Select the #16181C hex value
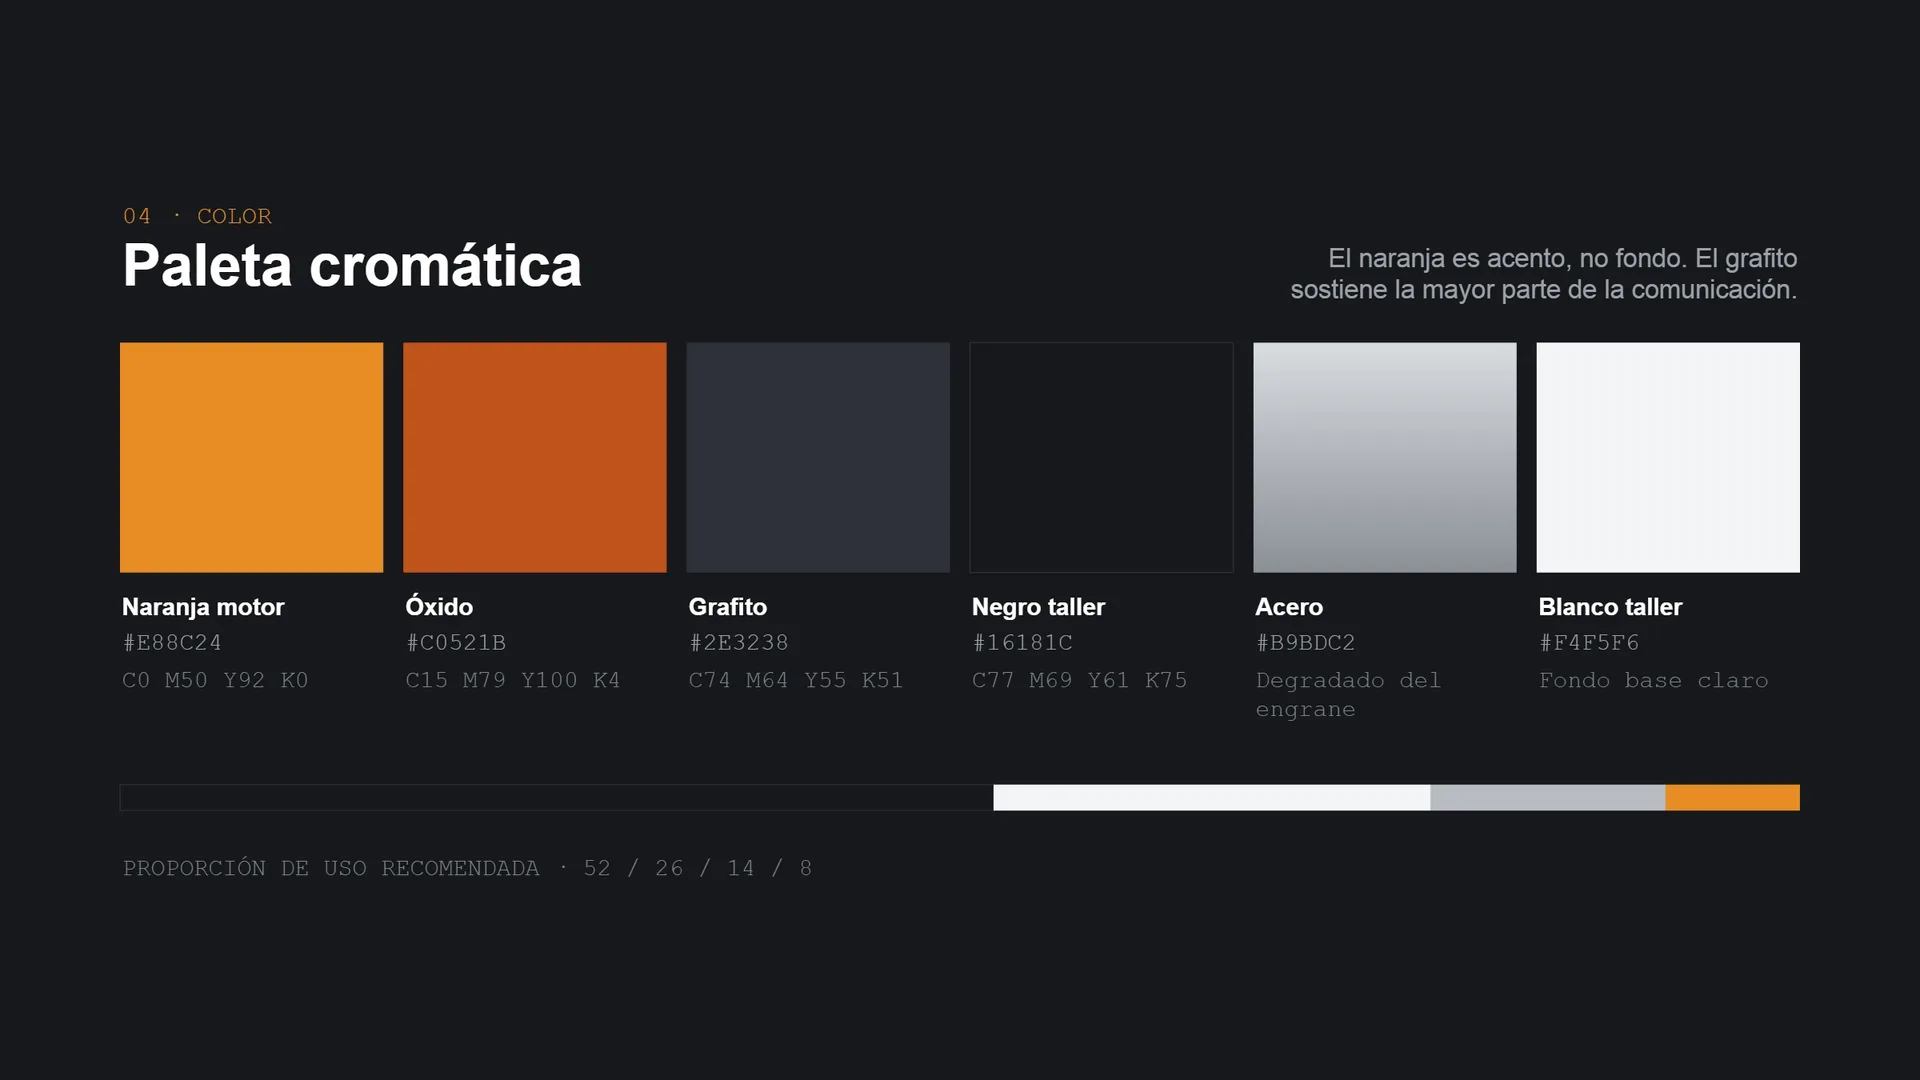Image resolution: width=1920 pixels, height=1080 pixels. point(1022,643)
